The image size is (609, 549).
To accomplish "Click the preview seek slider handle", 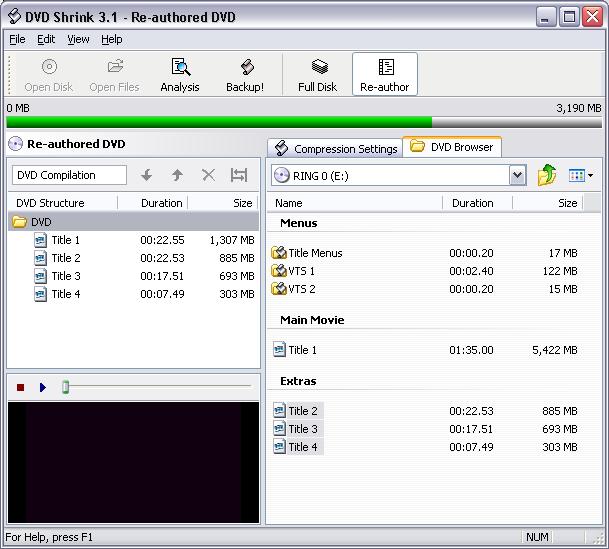I will click(66, 387).
